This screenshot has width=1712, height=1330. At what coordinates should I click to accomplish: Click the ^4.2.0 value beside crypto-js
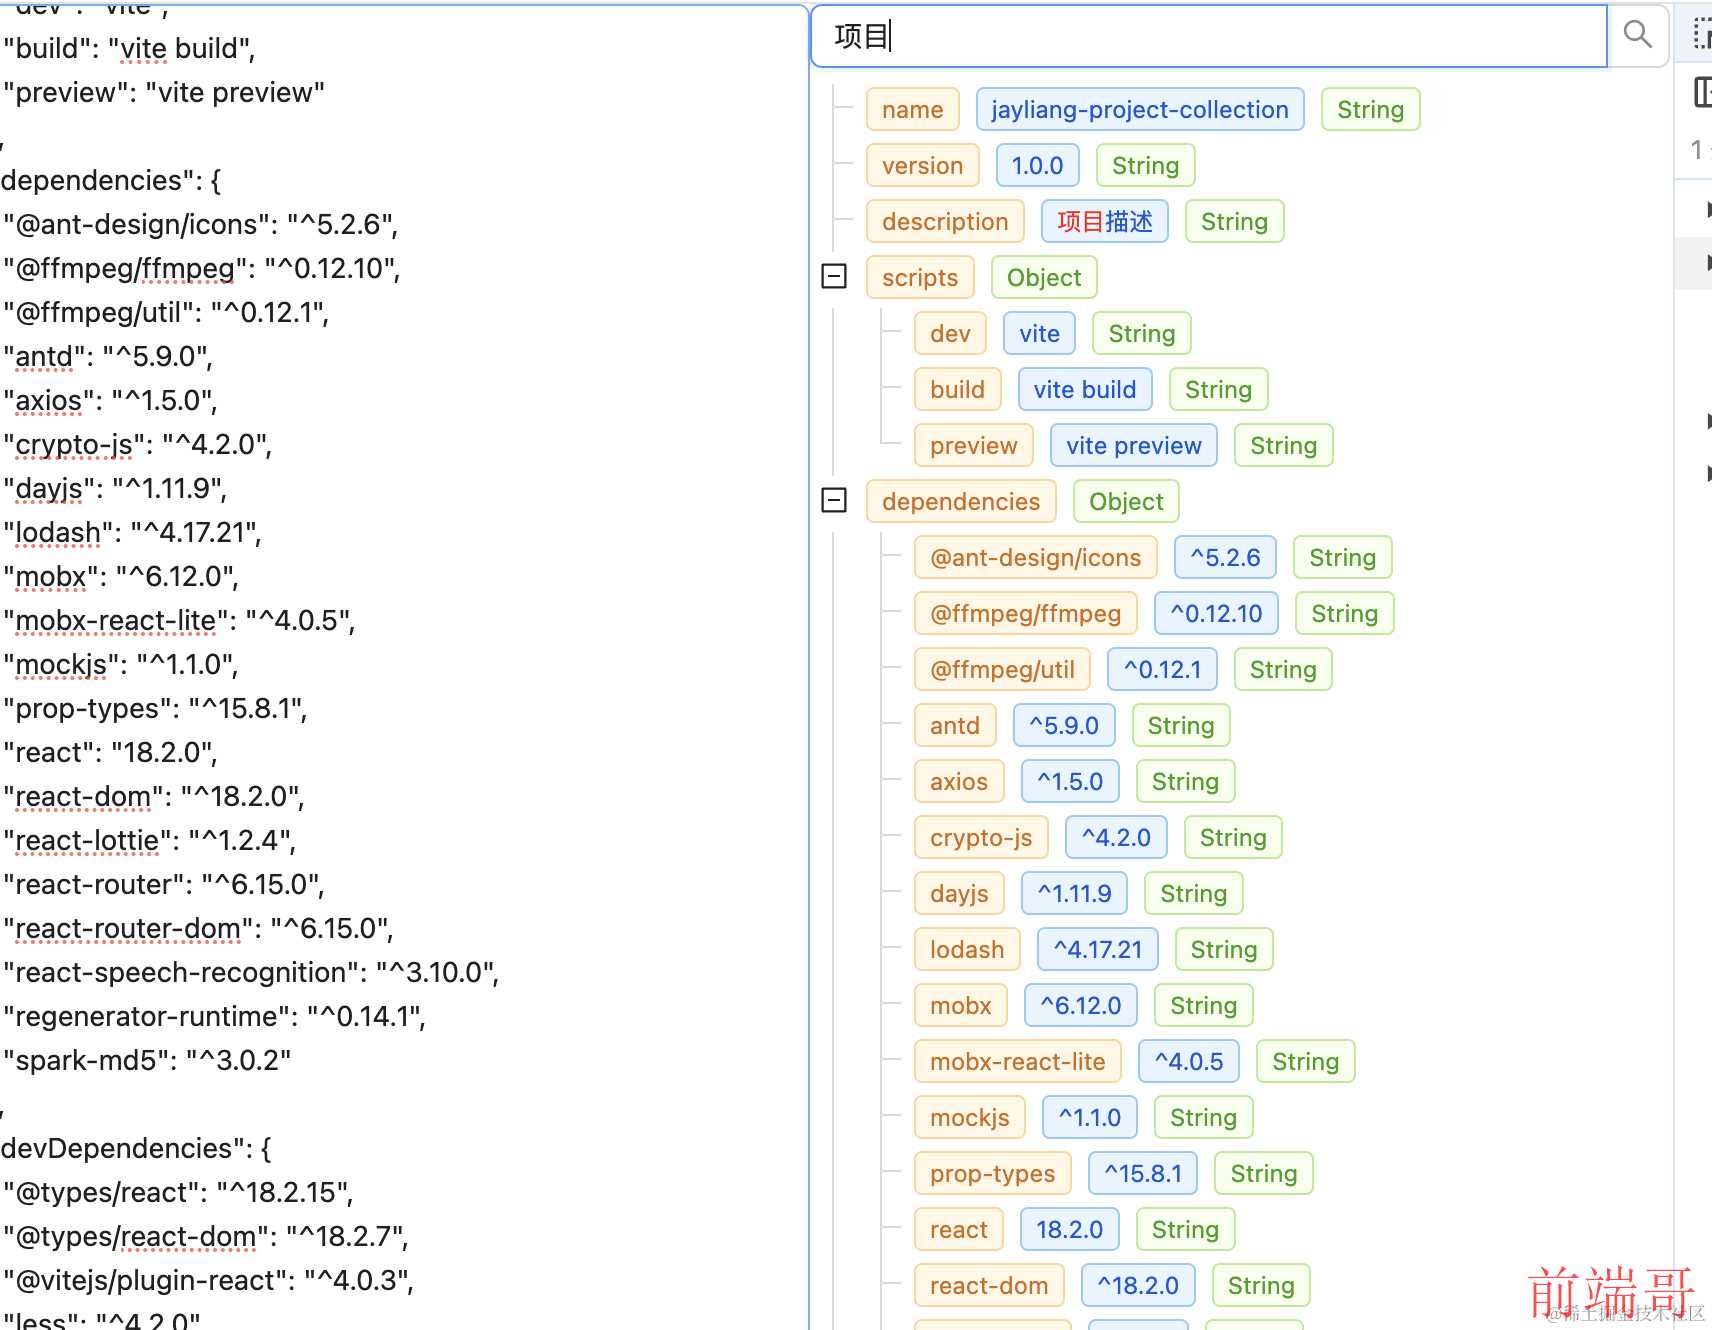click(1116, 837)
